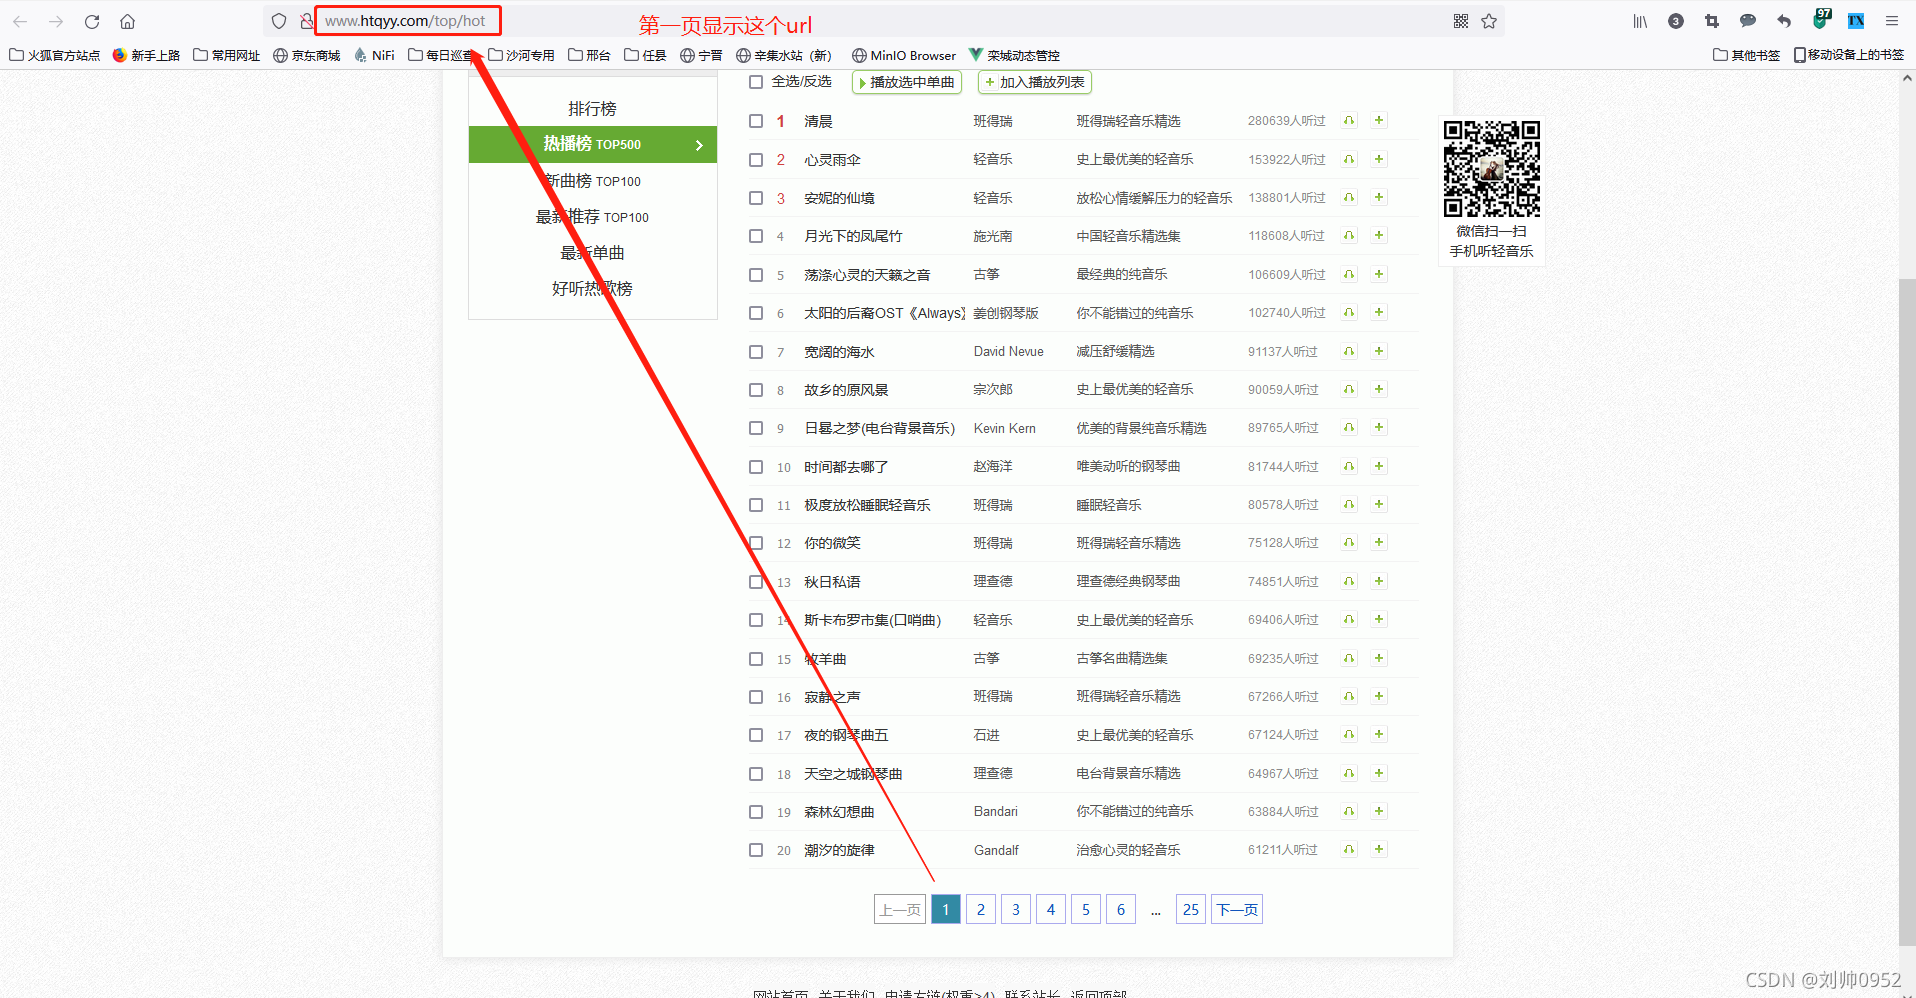This screenshot has height=998, width=1916.
Task: Open album 古筝名曲精选集
Action: point(1122,658)
